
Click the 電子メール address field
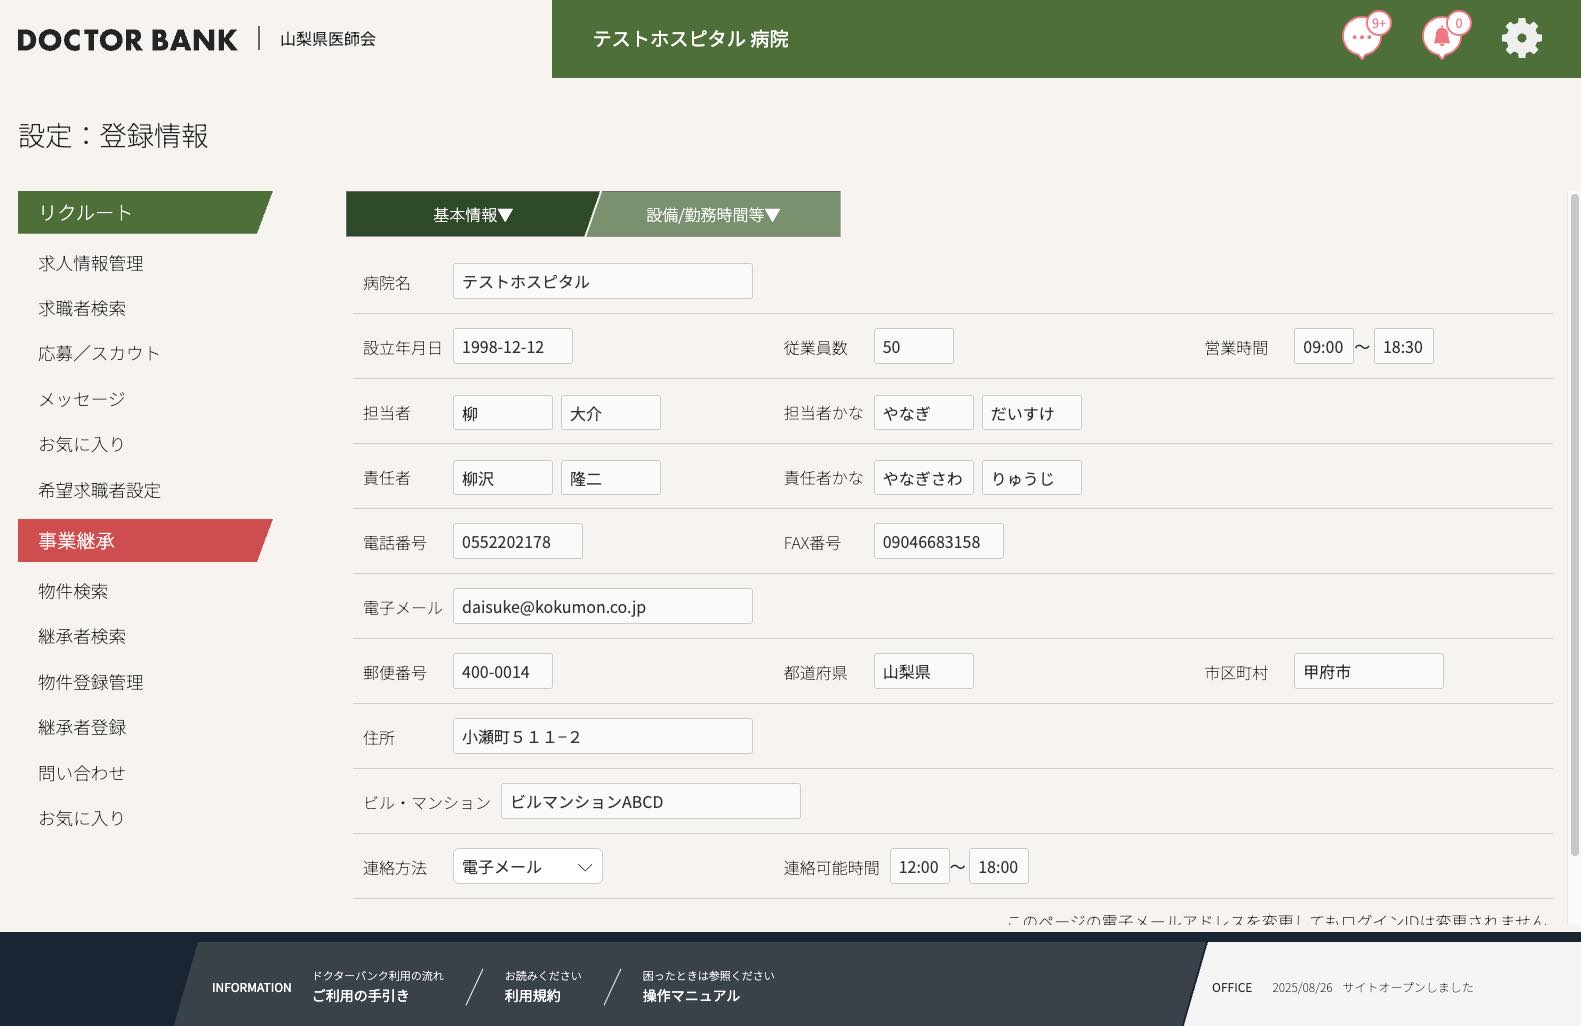(602, 607)
